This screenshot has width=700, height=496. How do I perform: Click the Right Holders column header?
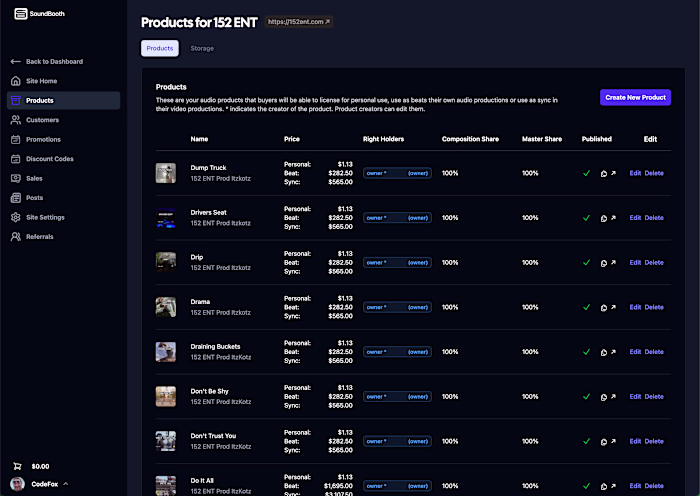point(383,139)
